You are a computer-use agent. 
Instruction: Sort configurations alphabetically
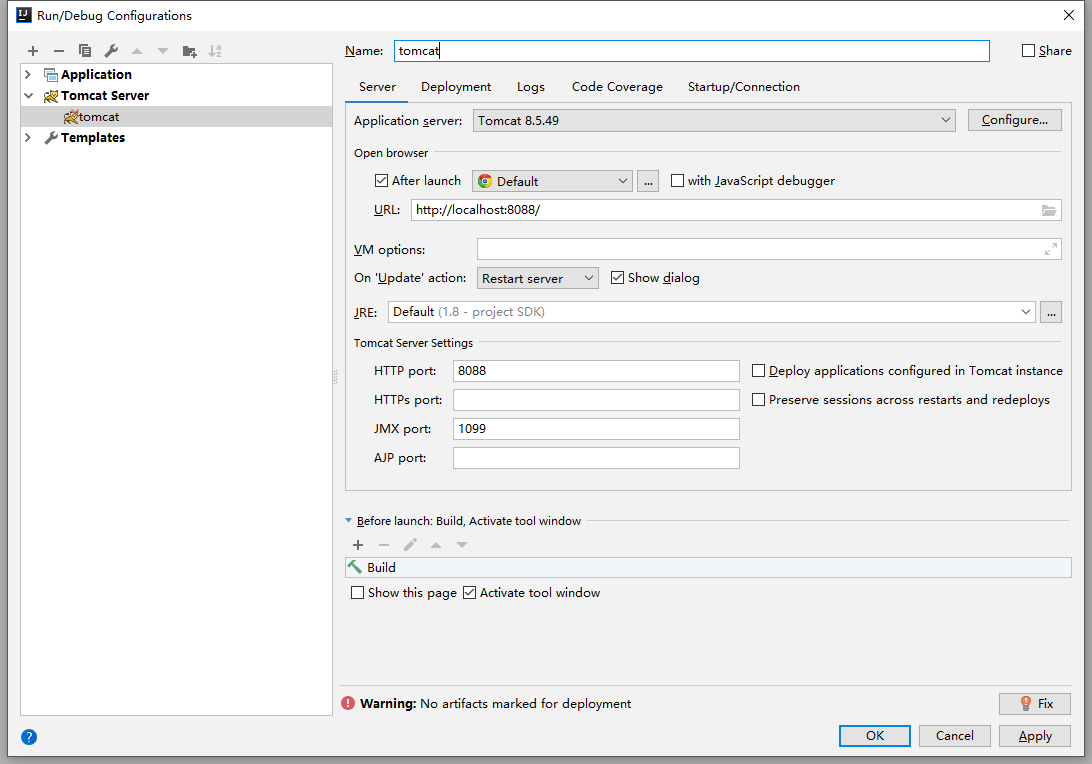(215, 51)
